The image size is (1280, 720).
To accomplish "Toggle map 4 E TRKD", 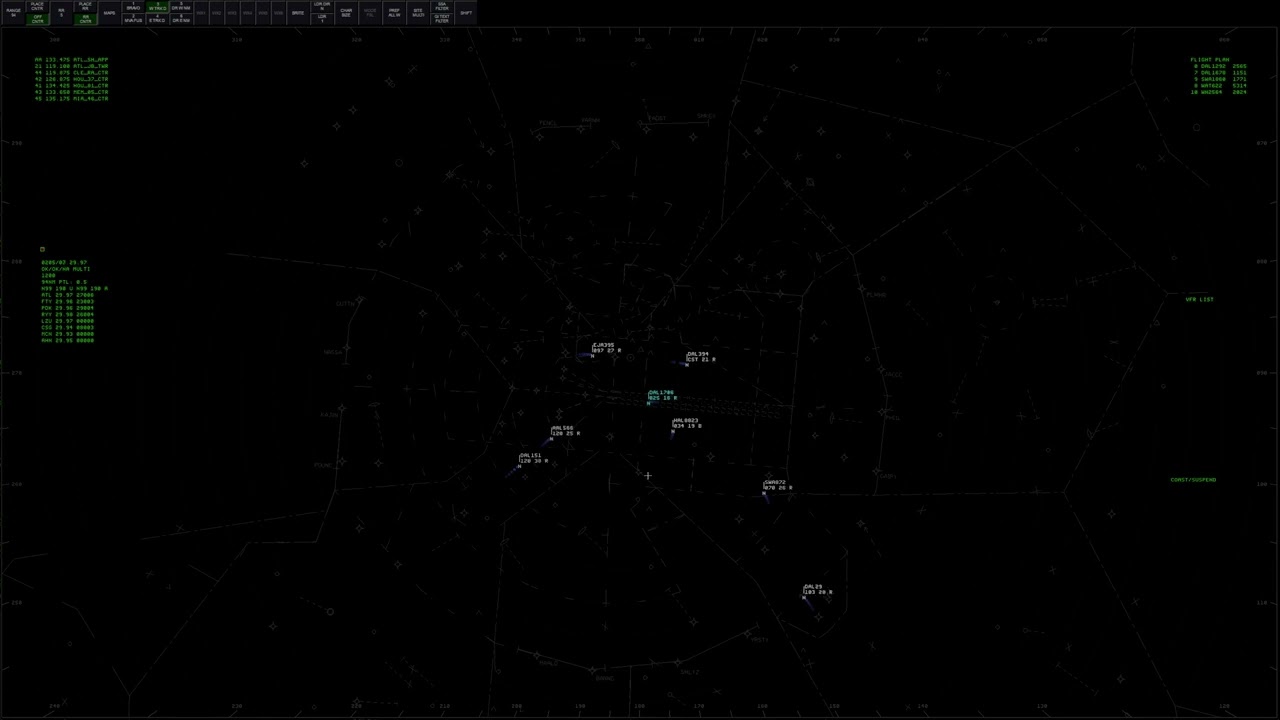I will point(157,18).
